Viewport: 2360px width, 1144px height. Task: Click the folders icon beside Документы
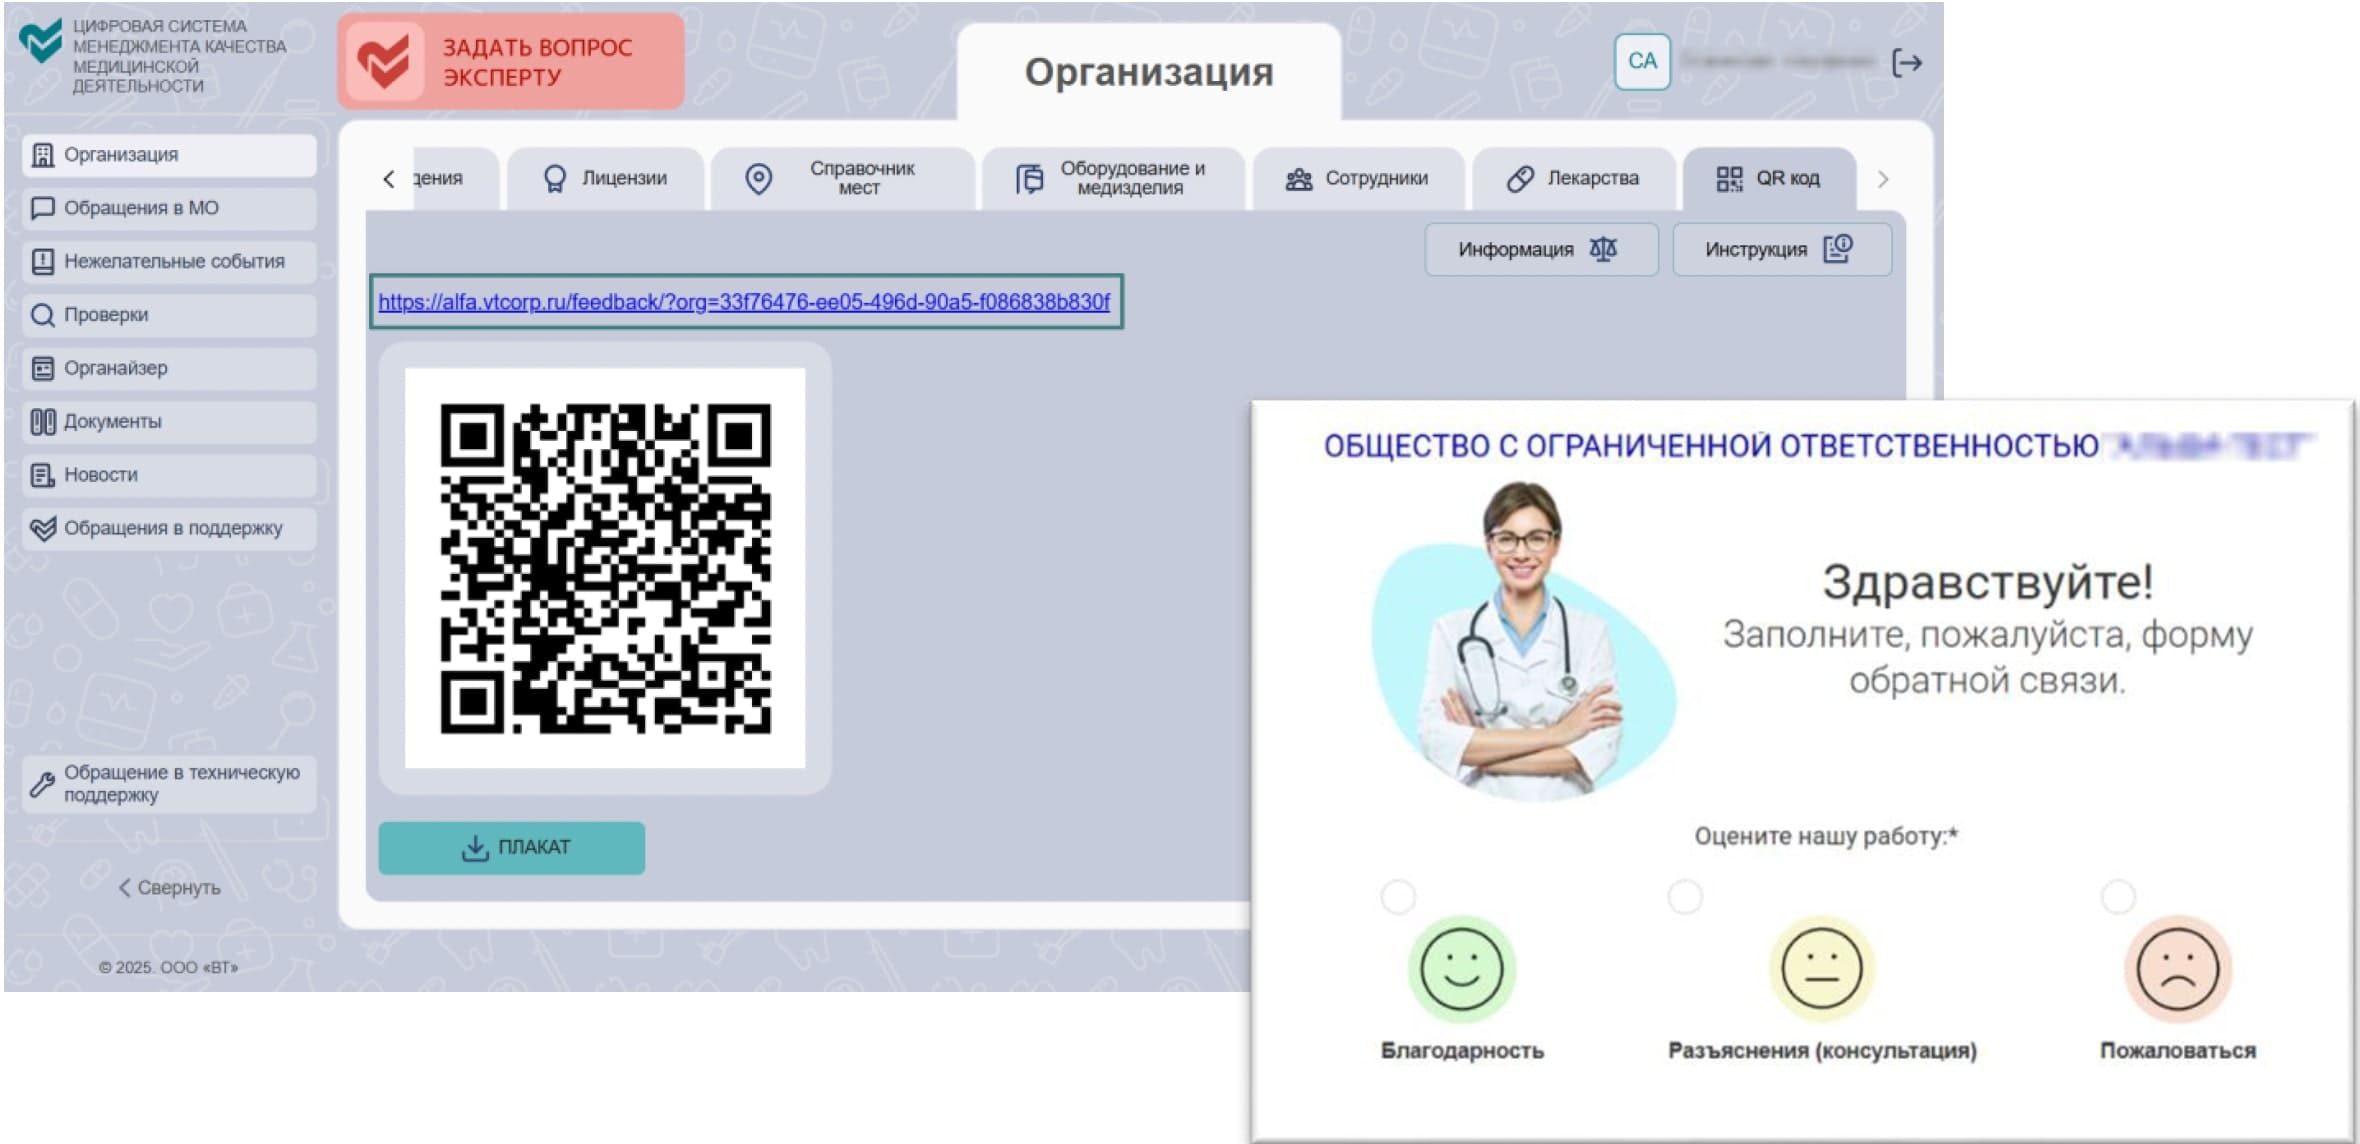tap(43, 422)
